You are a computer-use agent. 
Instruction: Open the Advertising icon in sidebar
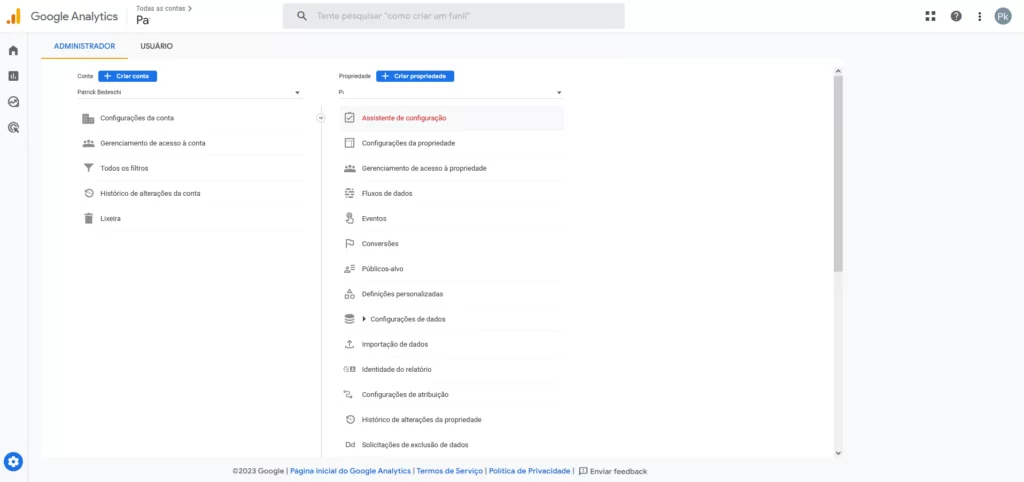tap(13, 127)
